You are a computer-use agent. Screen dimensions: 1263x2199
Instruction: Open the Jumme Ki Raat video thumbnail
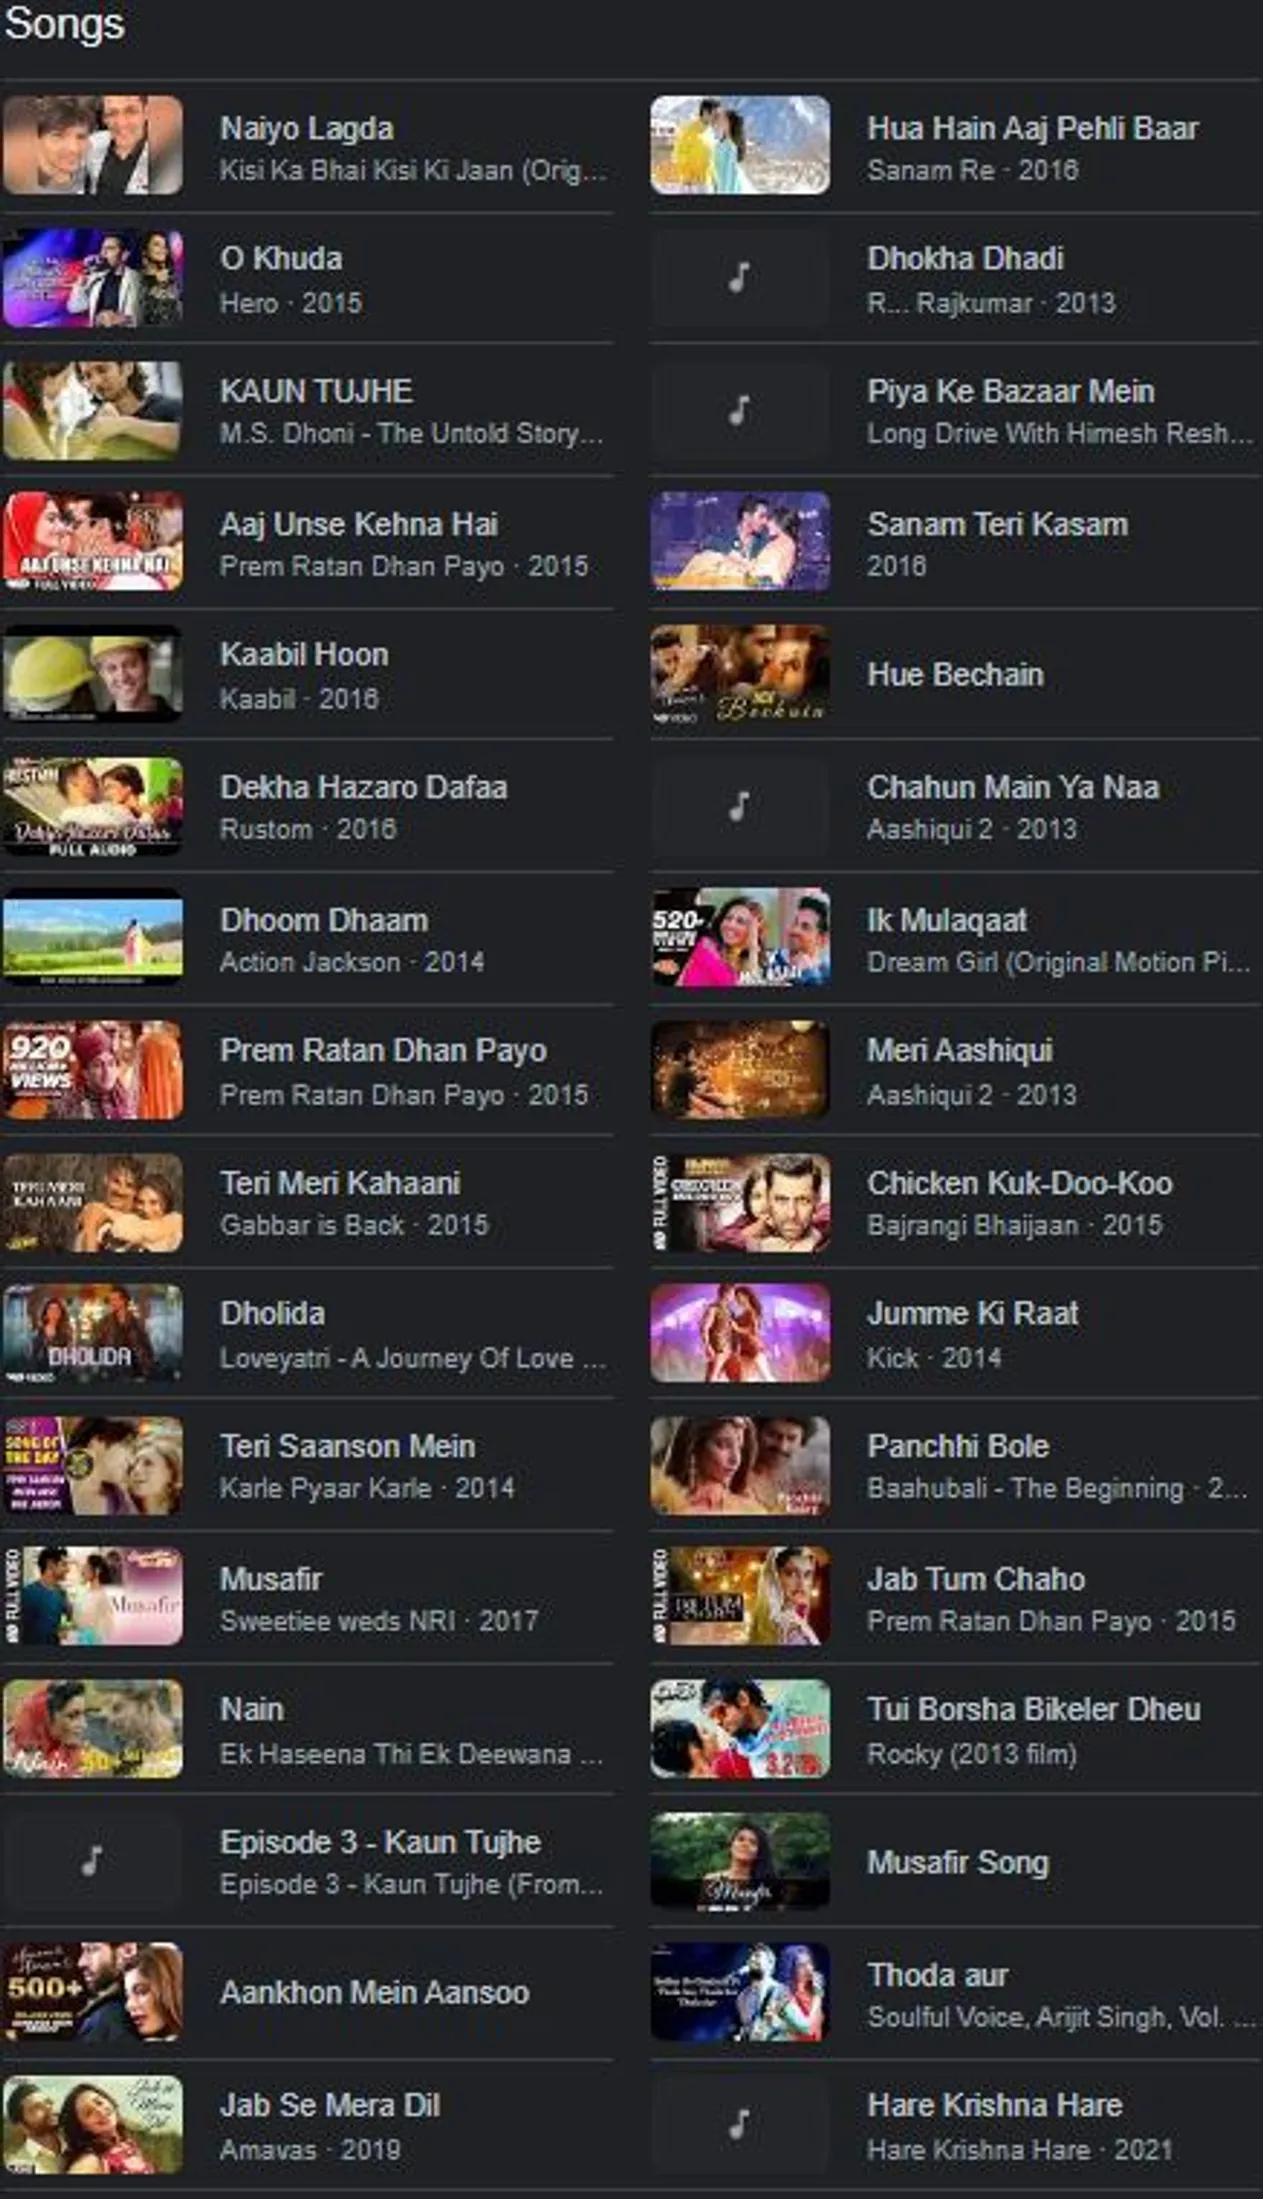(x=739, y=1333)
